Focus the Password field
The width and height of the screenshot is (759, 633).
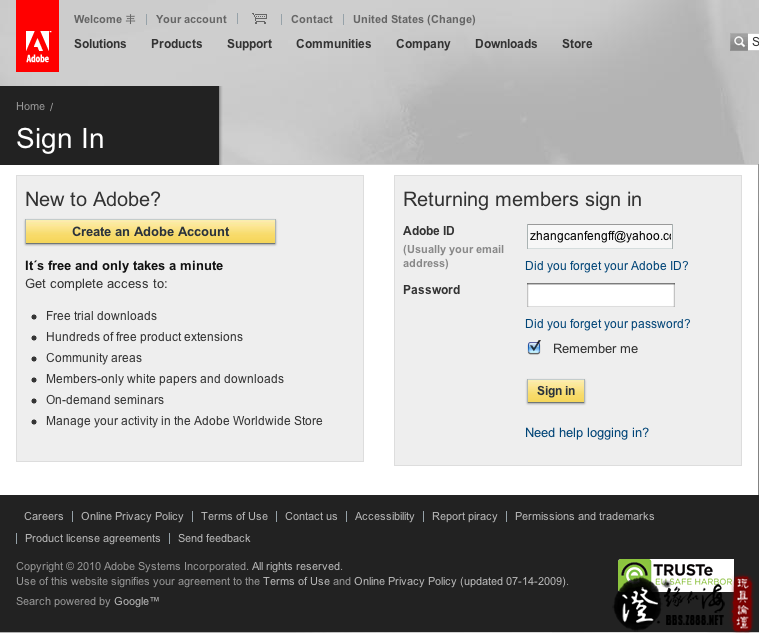click(601, 295)
